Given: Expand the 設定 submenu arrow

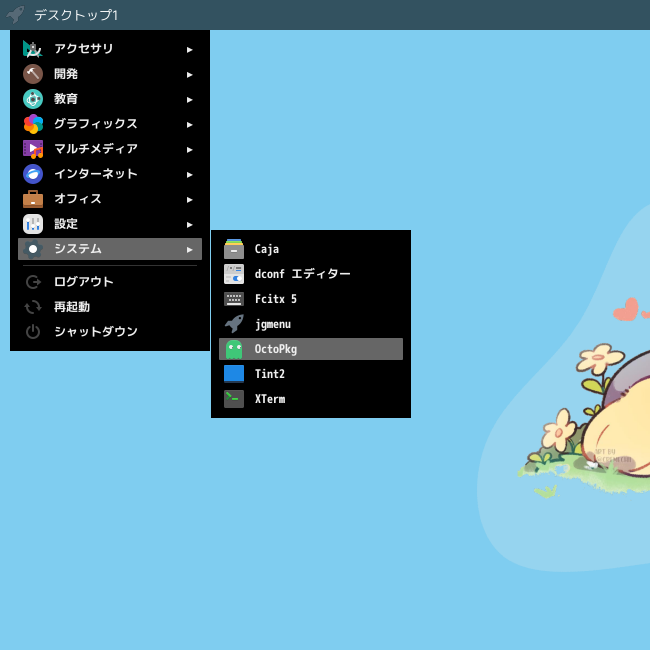Looking at the screenshot, I should 189,225.
